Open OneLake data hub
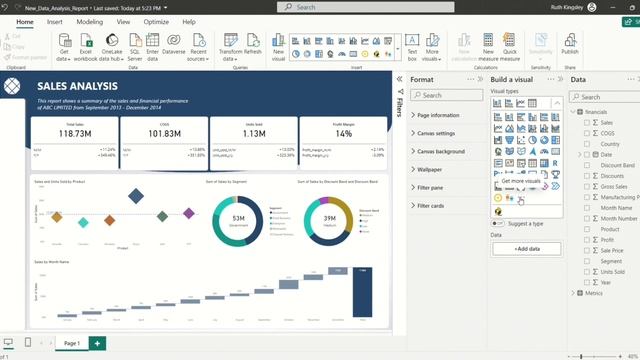640x360 pixels. pyautogui.click(x=111, y=47)
